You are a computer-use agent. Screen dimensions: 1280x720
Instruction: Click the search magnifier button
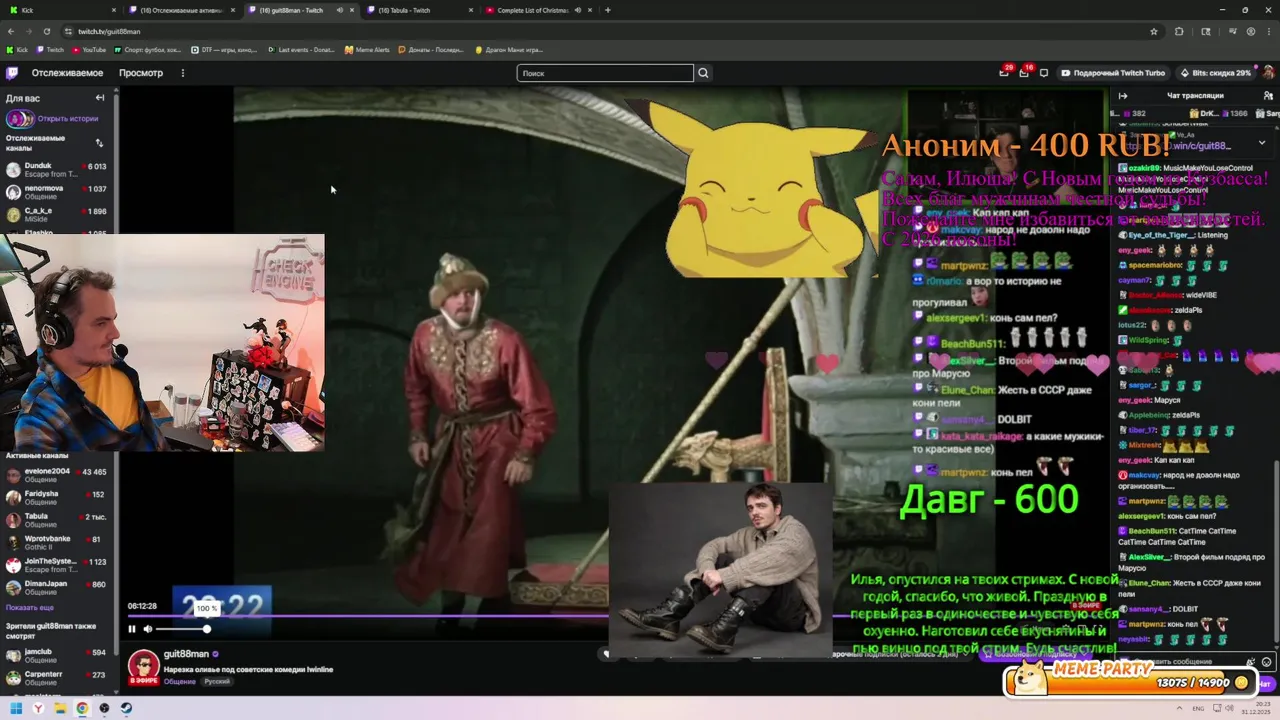click(703, 73)
